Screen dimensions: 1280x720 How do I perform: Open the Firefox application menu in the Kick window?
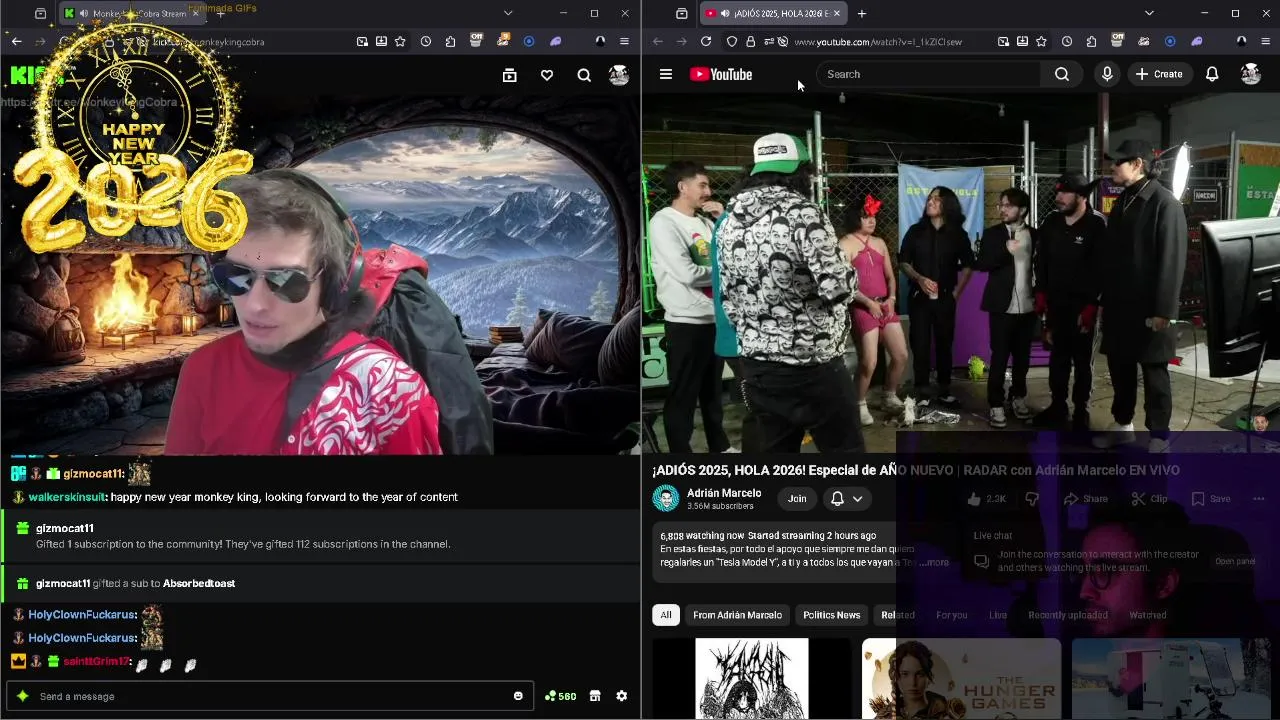tap(624, 42)
